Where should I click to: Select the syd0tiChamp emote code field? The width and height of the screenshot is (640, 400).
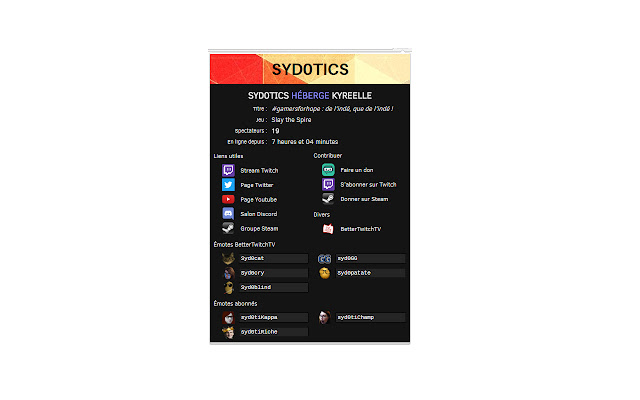click(370, 317)
